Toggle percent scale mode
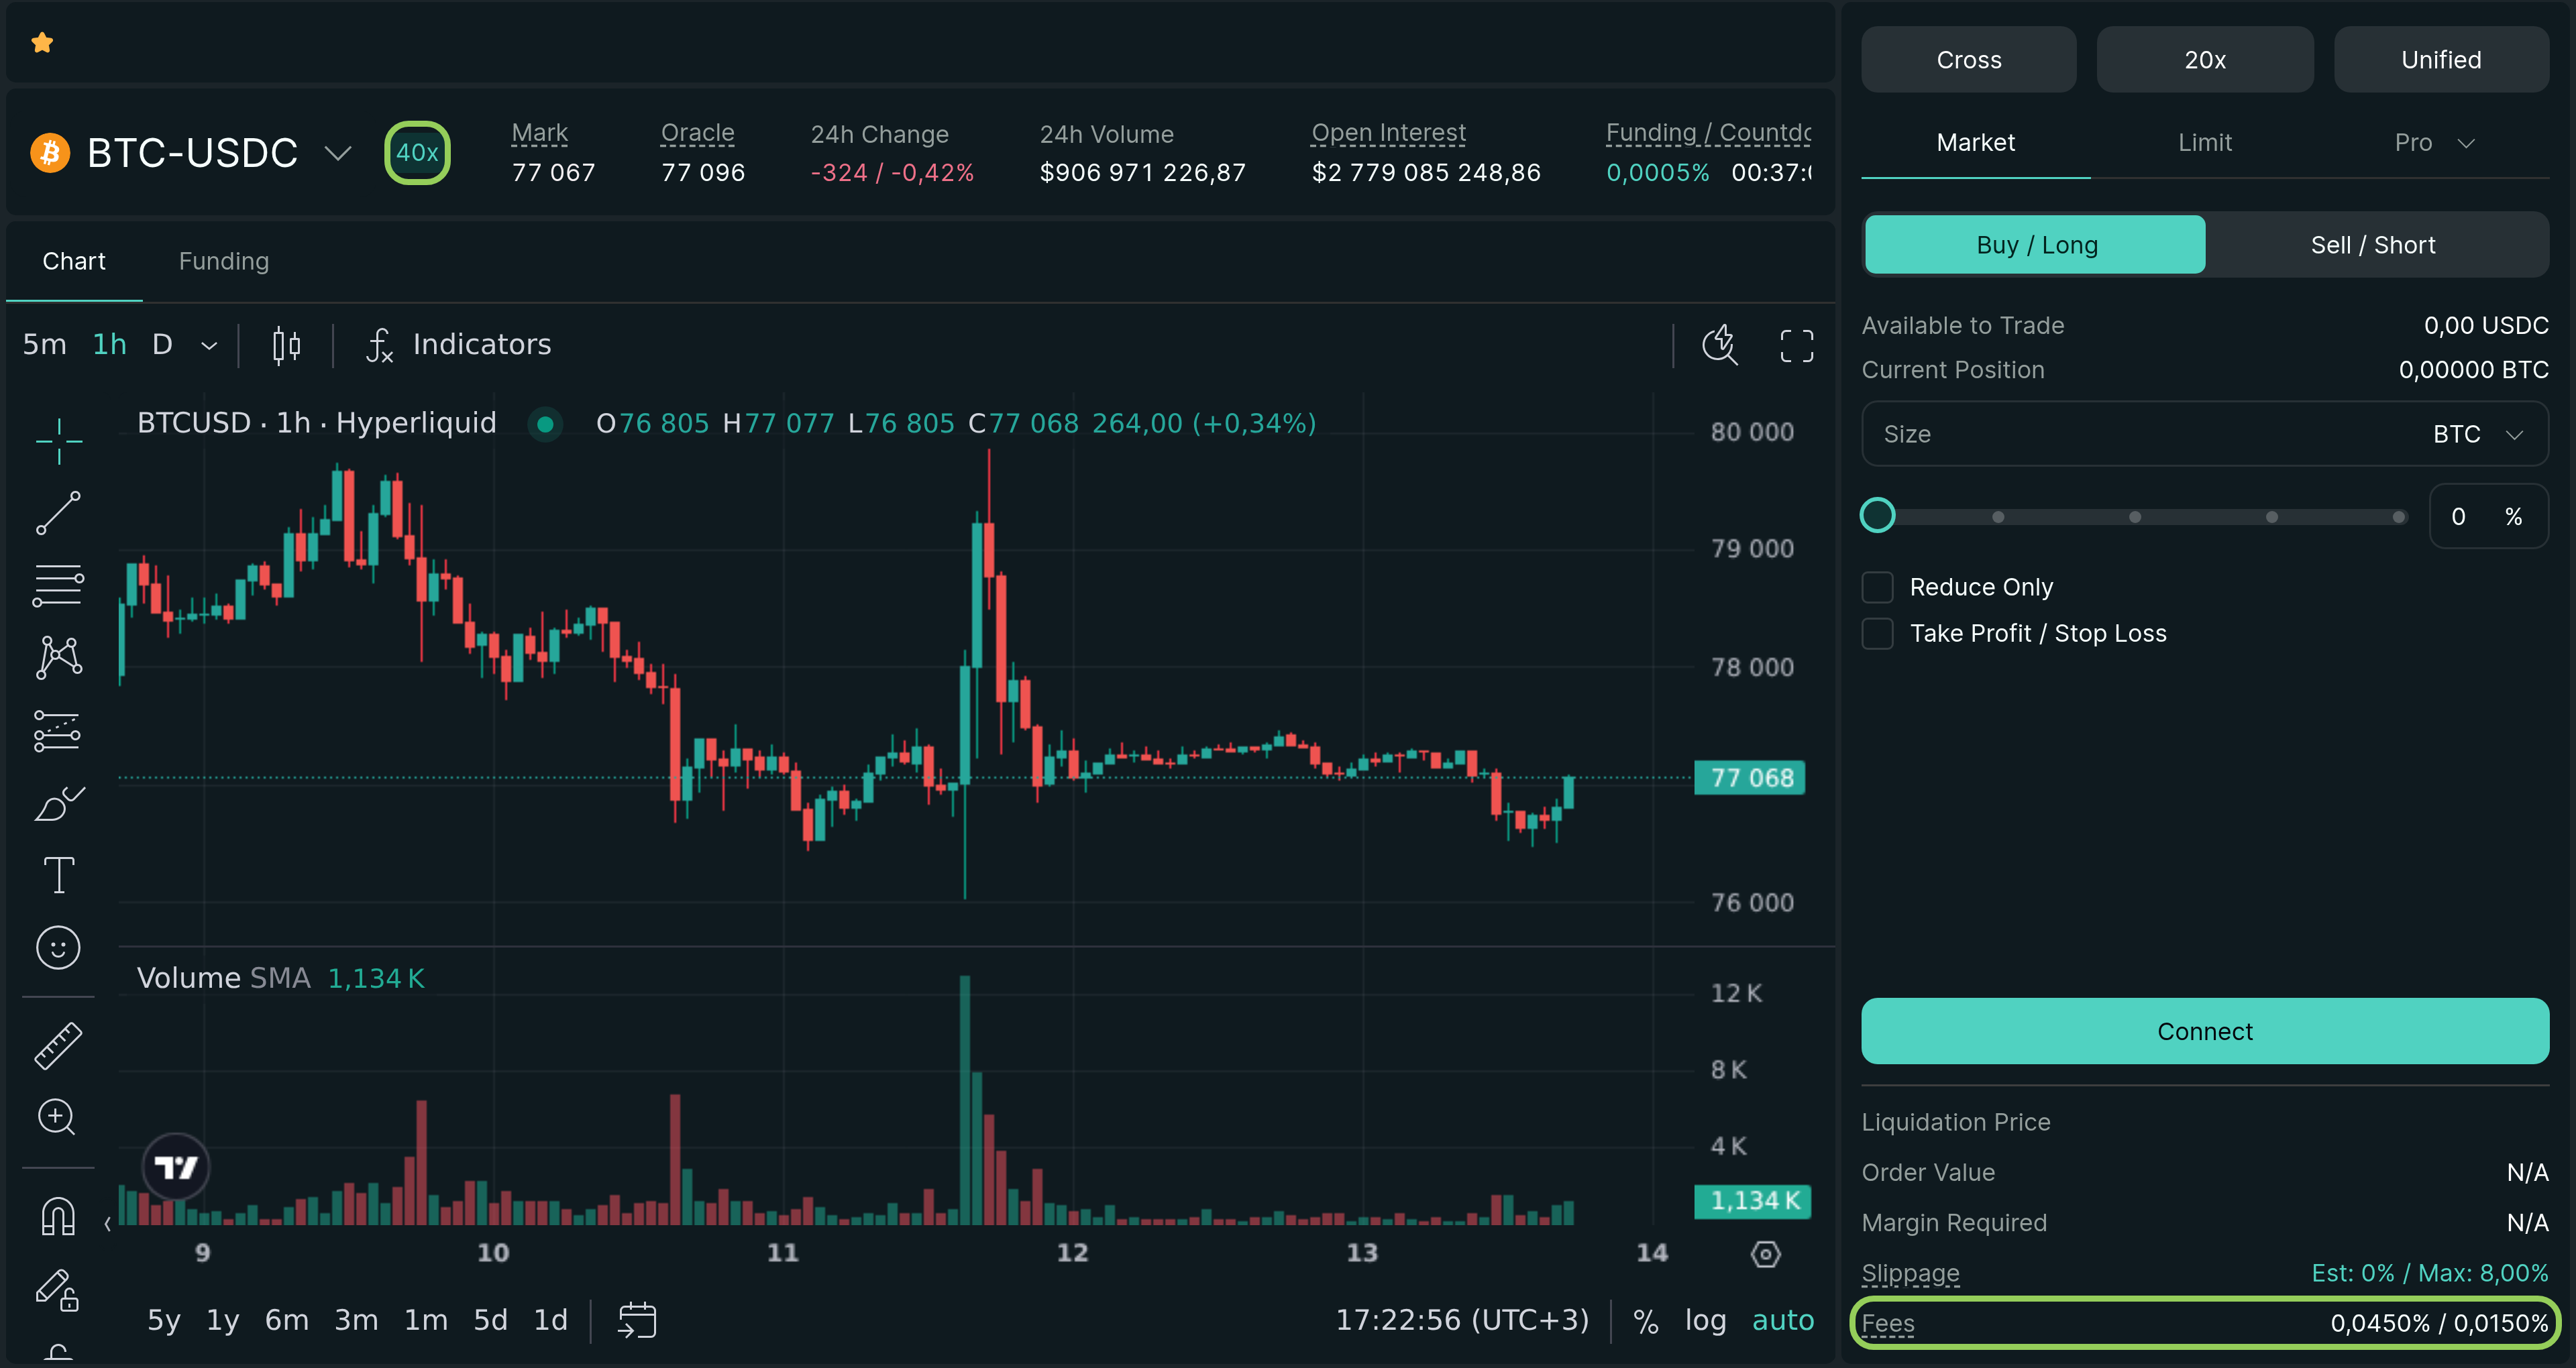 [x=1646, y=1321]
